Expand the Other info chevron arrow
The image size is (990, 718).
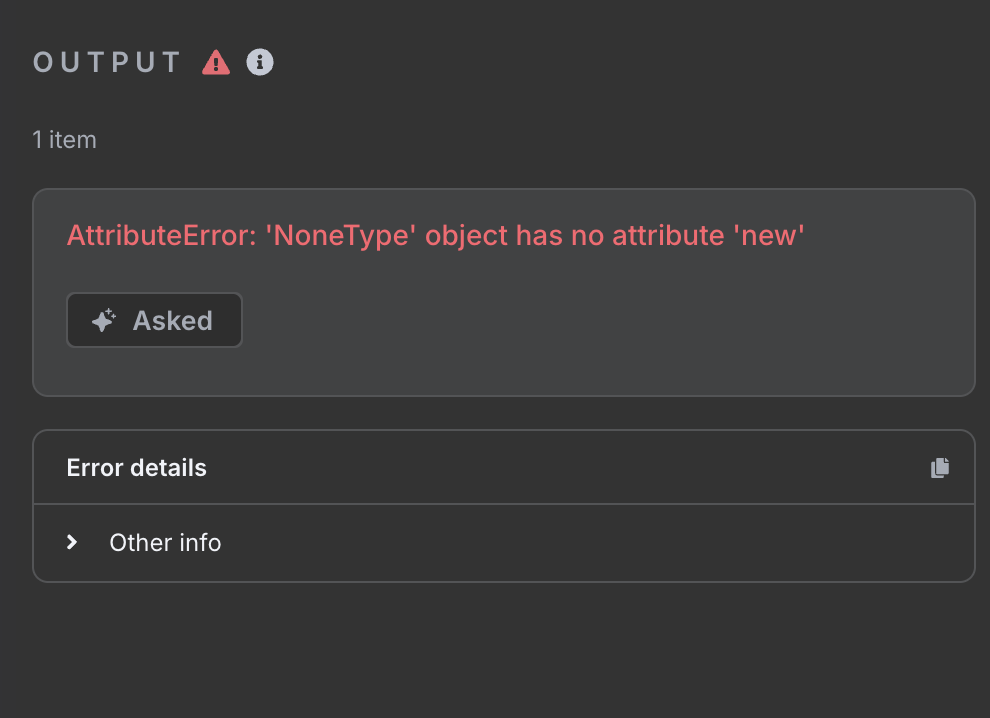pos(72,542)
